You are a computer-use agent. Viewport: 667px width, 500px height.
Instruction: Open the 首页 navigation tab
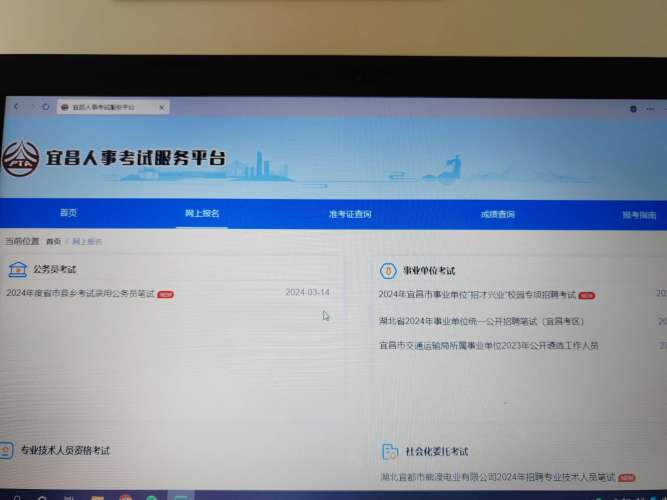(68, 213)
